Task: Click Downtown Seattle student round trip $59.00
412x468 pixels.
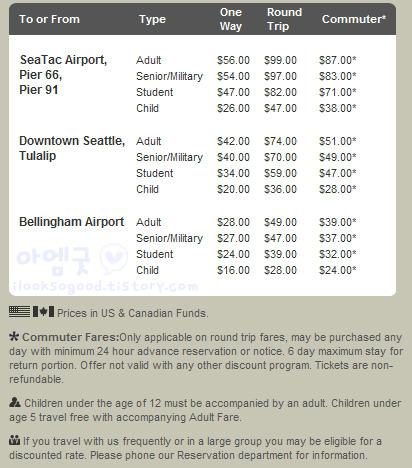Action: click(x=280, y=173)
